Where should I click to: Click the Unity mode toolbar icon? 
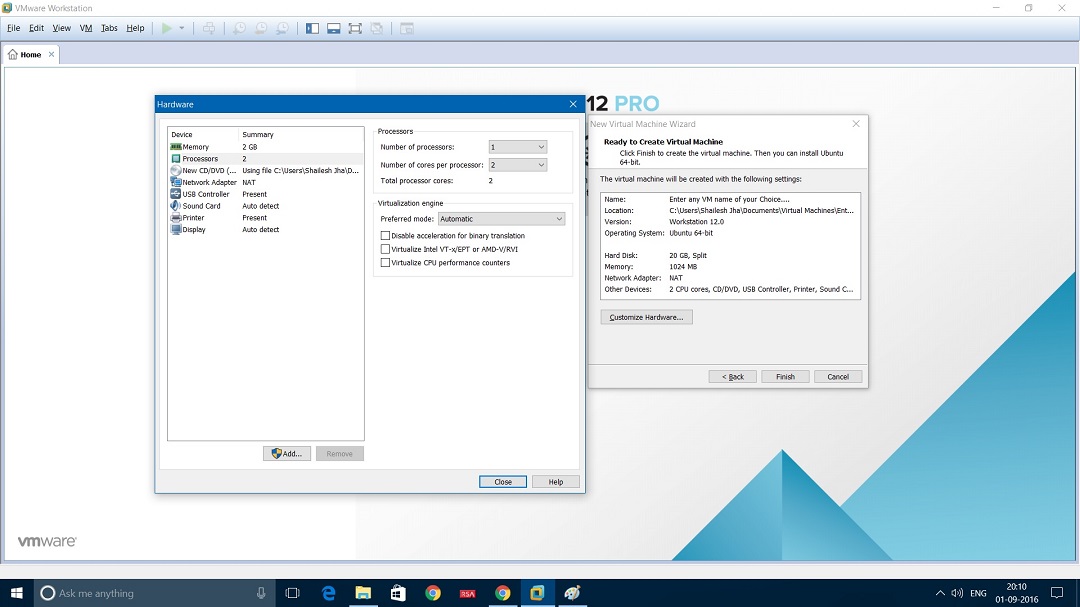pos(377,28)
